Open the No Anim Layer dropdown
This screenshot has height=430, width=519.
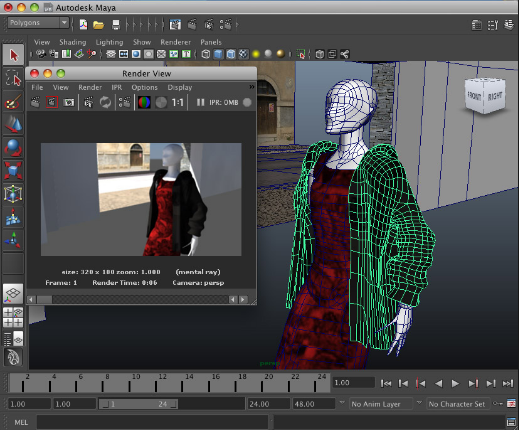coord(381,404)
